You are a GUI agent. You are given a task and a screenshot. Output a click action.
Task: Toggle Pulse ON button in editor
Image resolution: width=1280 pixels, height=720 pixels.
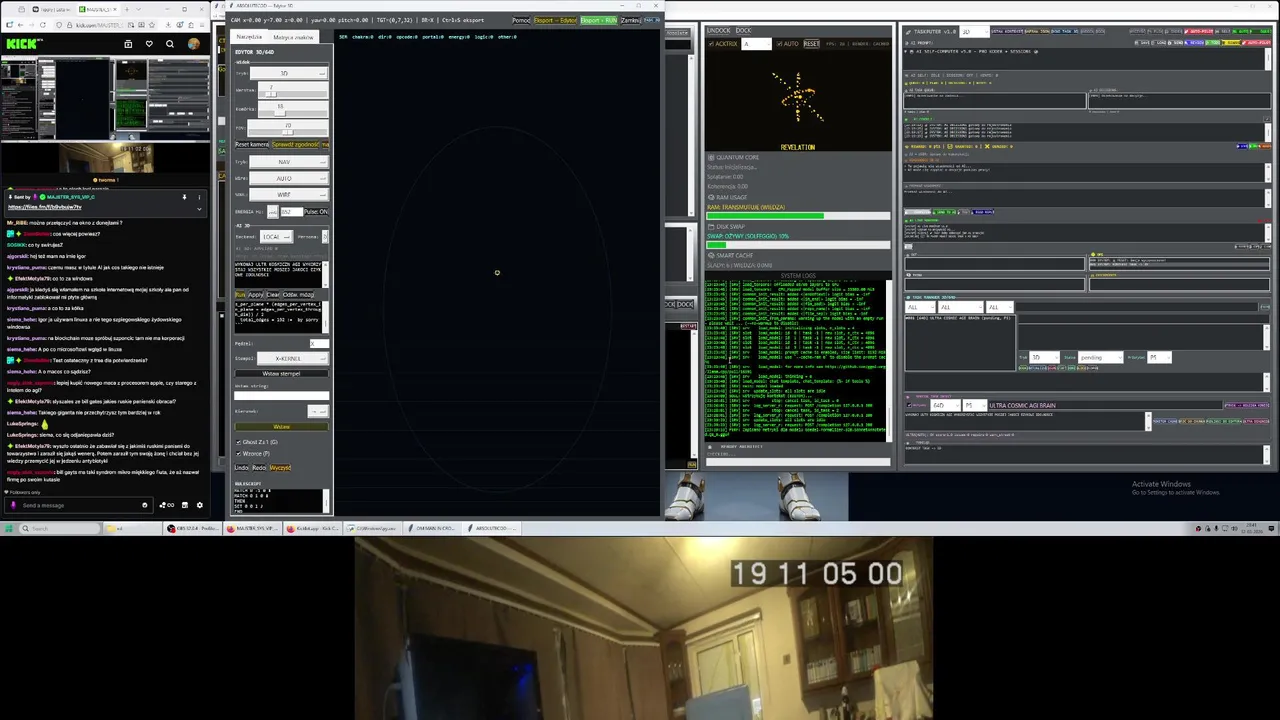[316, 212]
